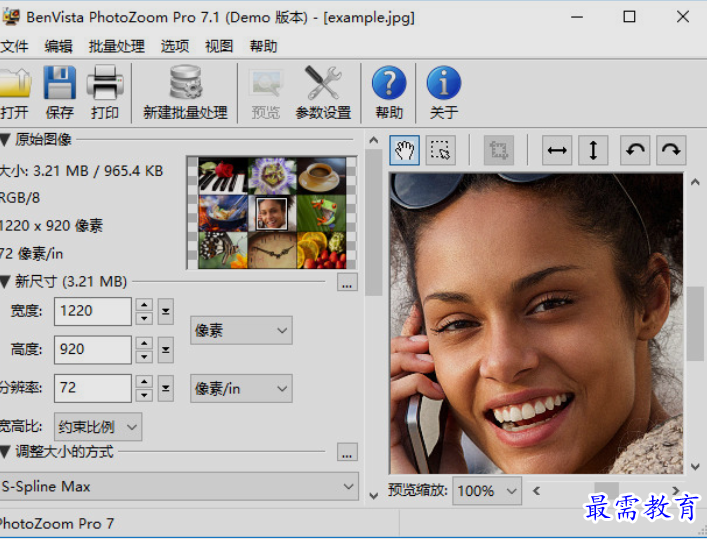
Task: Decrease height with down stepper
Action: tap(144, 356)
